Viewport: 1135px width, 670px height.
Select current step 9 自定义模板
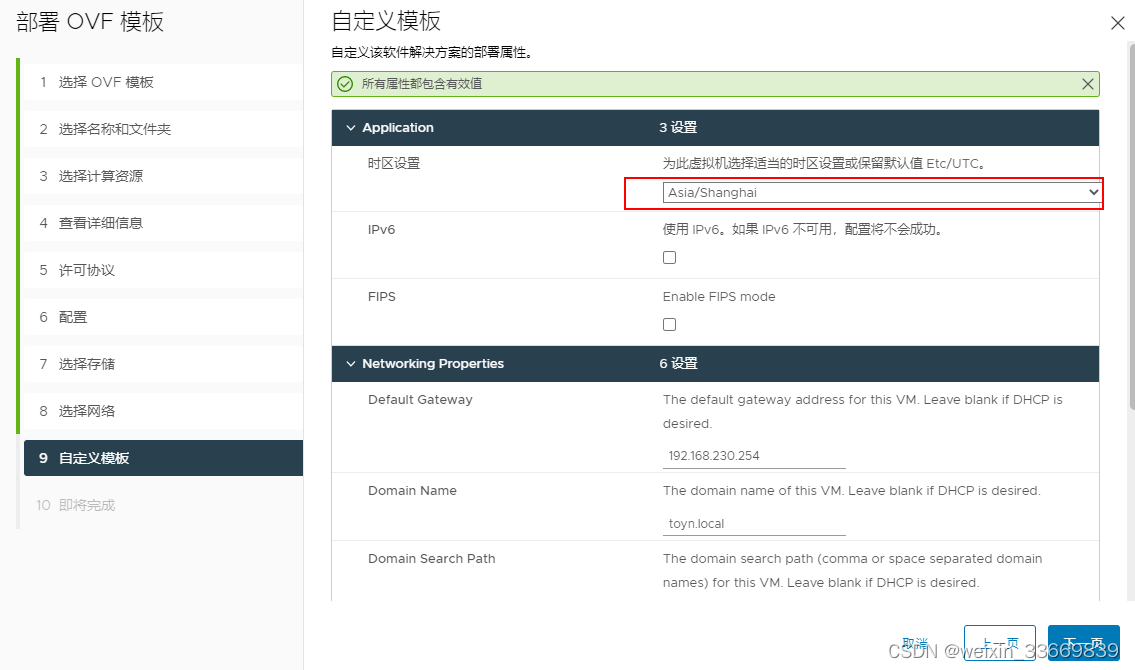(163, 458)
